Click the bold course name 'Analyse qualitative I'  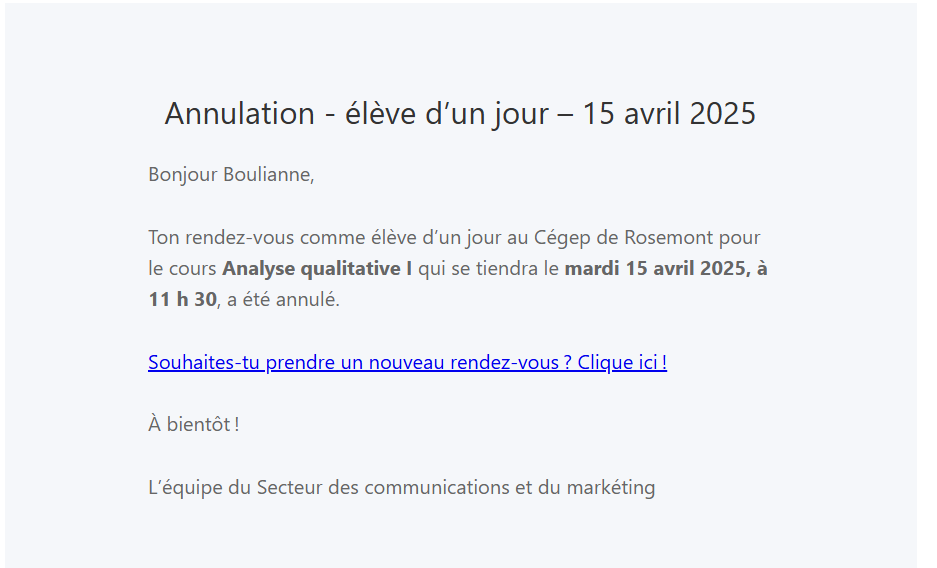coord(317,269)
